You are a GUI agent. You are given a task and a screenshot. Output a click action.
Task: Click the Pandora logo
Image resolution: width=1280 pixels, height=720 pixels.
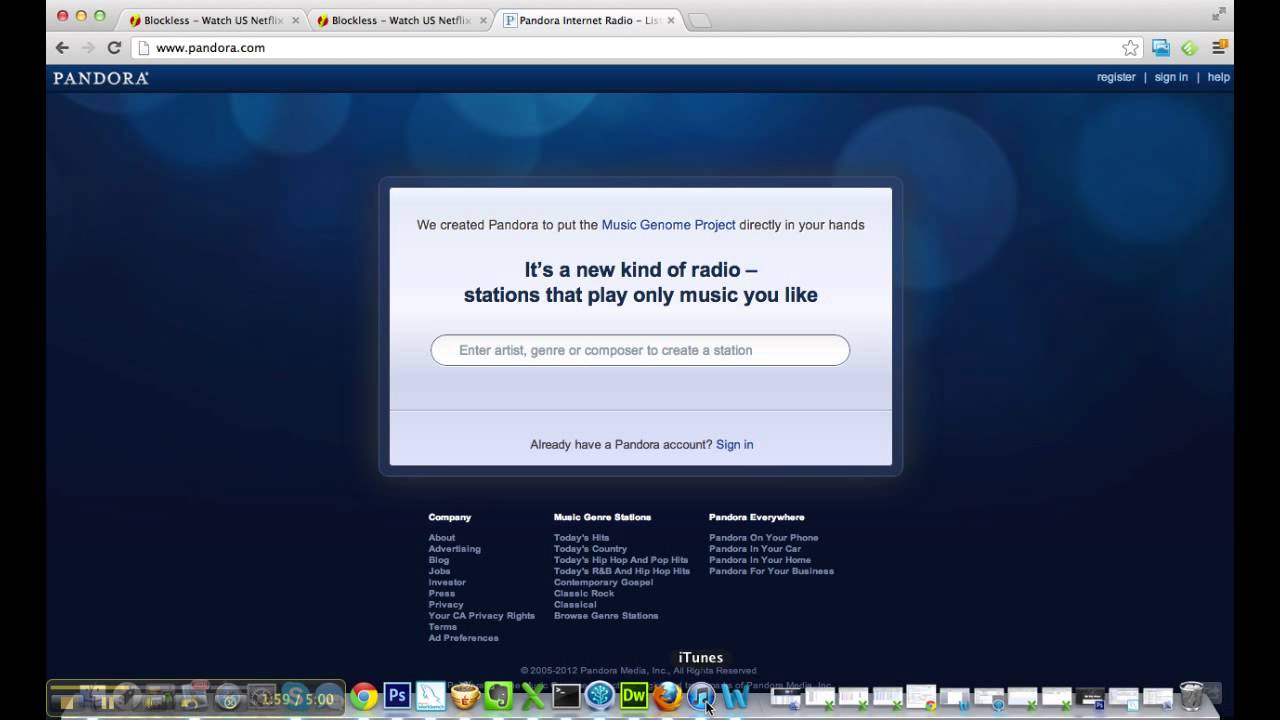tap(101, 78)
